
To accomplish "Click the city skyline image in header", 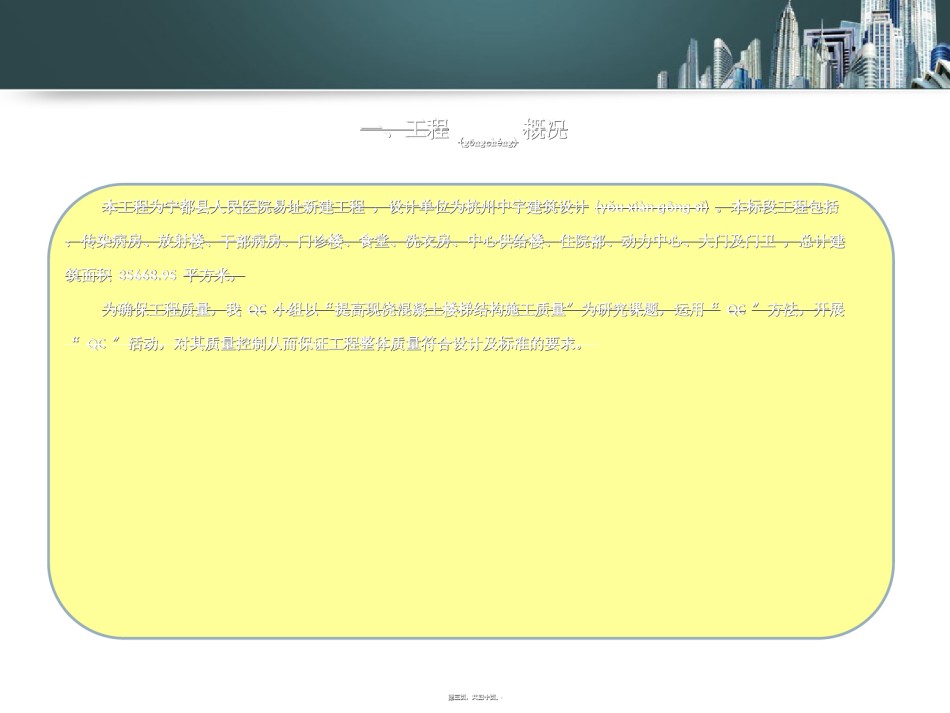I will (x=803, y=44).
